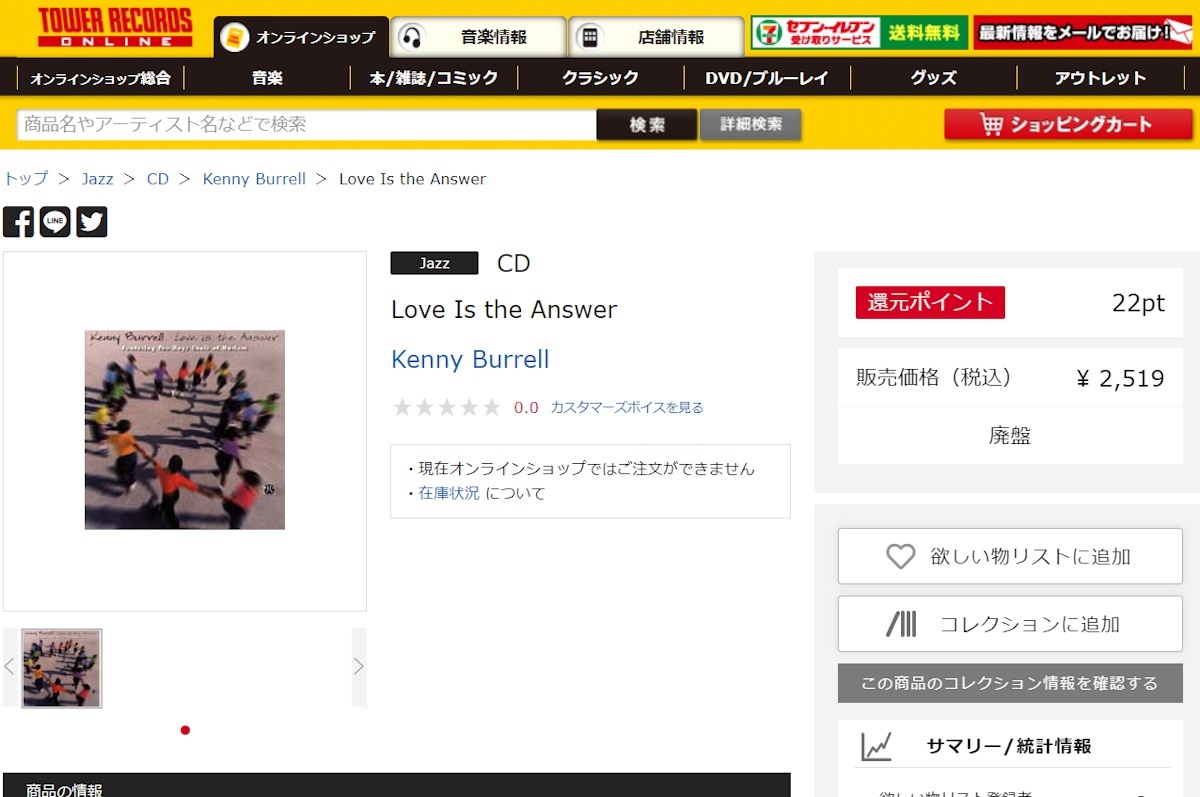Open the DVD/ブルーレイ menu
The image size is (1200, 797).
[767, 78]
